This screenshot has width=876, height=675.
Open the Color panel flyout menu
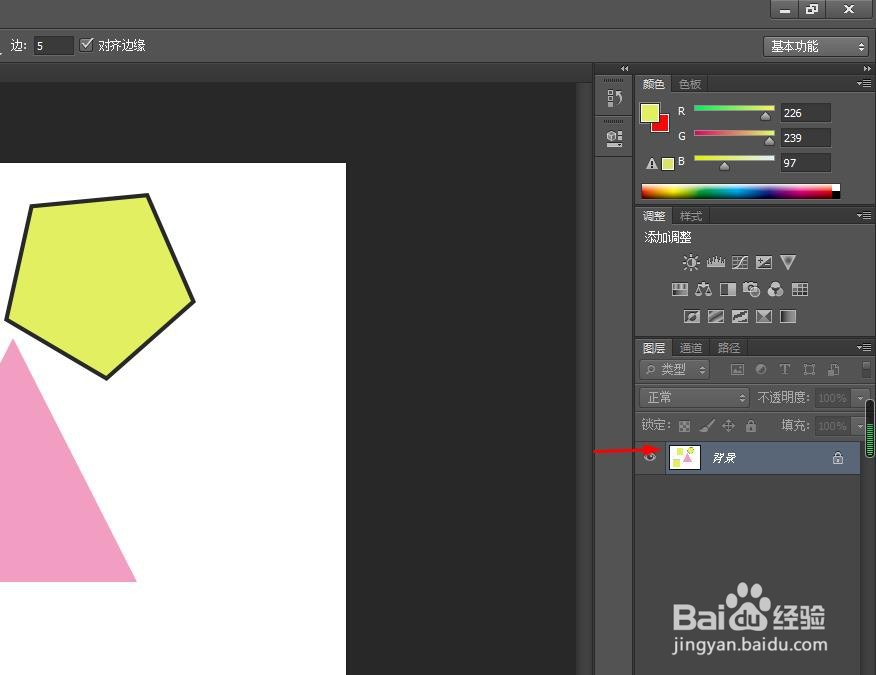864,84
